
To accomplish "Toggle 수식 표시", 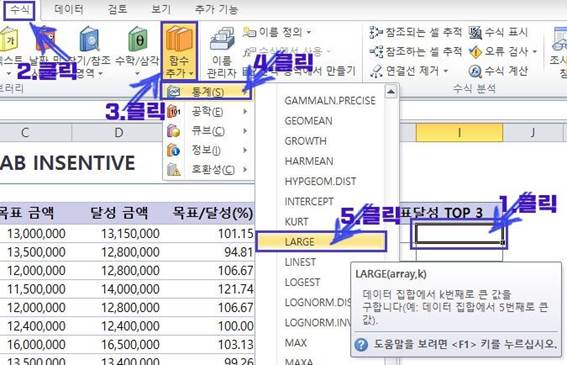I will pos(498,33).
